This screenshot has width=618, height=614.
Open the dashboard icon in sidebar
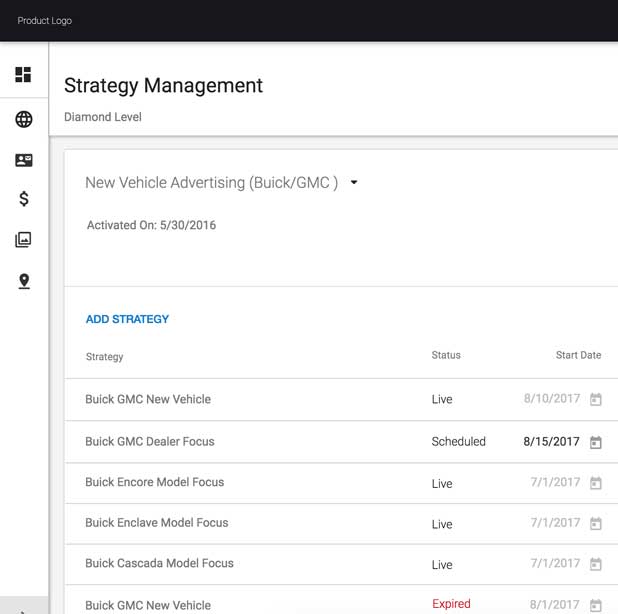pyautogui.click(x=23, y=75)
